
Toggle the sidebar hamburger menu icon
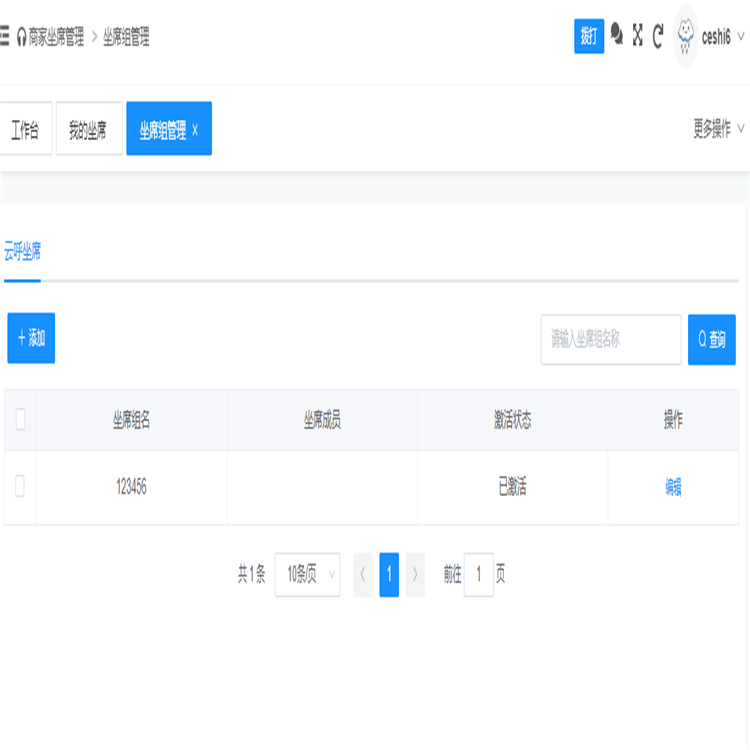(x=5, y=37)
